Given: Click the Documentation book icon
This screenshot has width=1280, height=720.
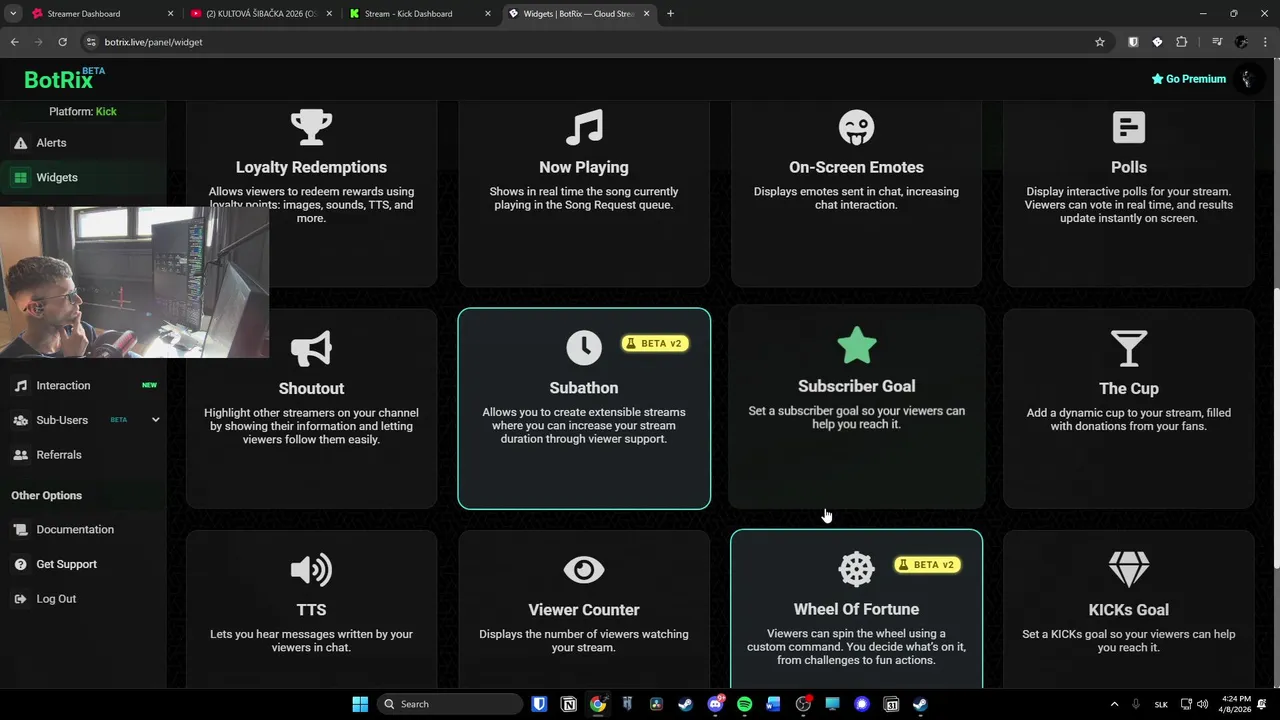Looking at the screenshot, I should point(20,530).
